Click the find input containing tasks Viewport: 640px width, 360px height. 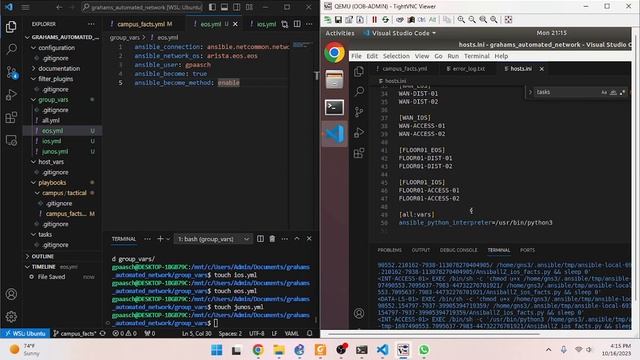point(567,92)
